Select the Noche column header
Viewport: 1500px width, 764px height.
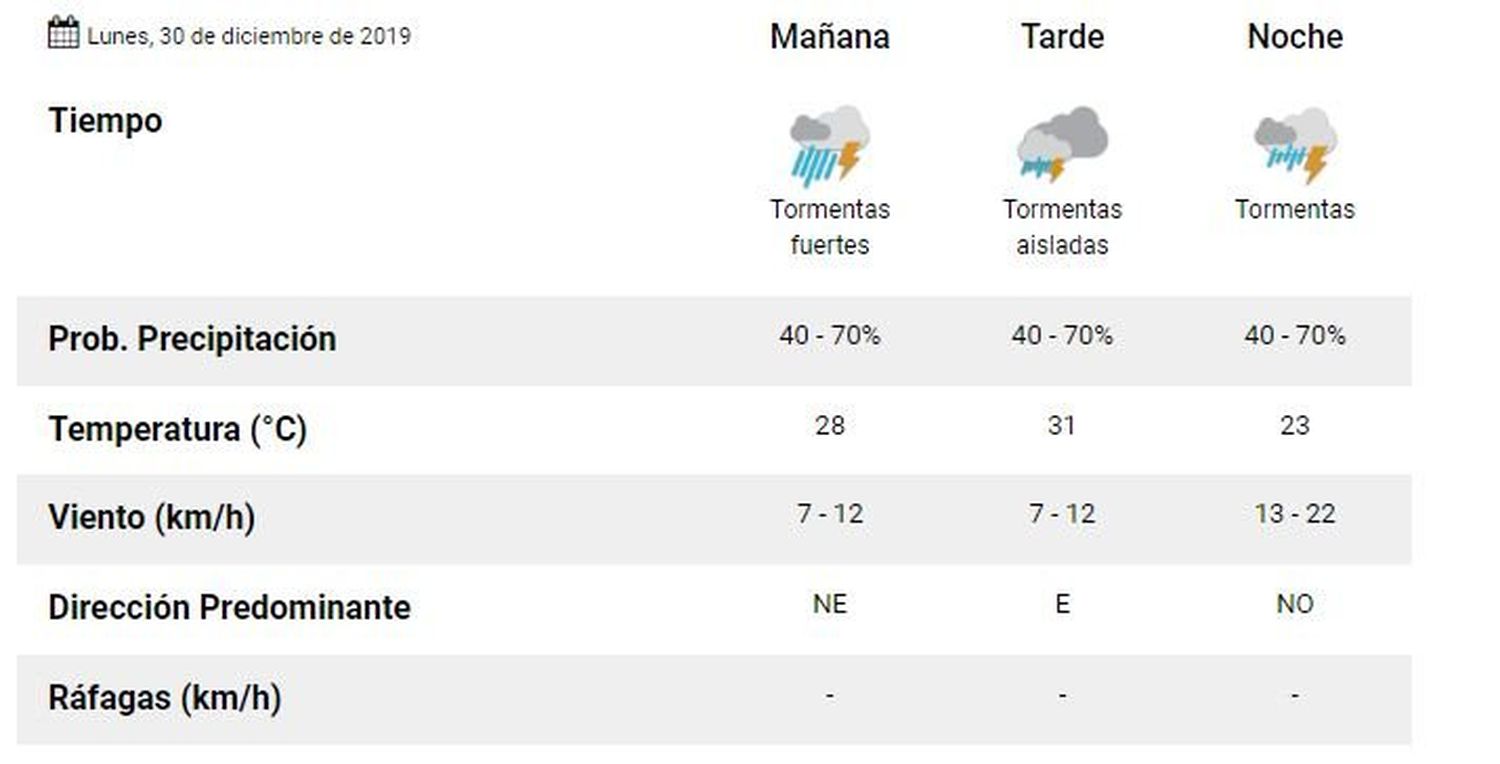click(x=1295, y=37)
